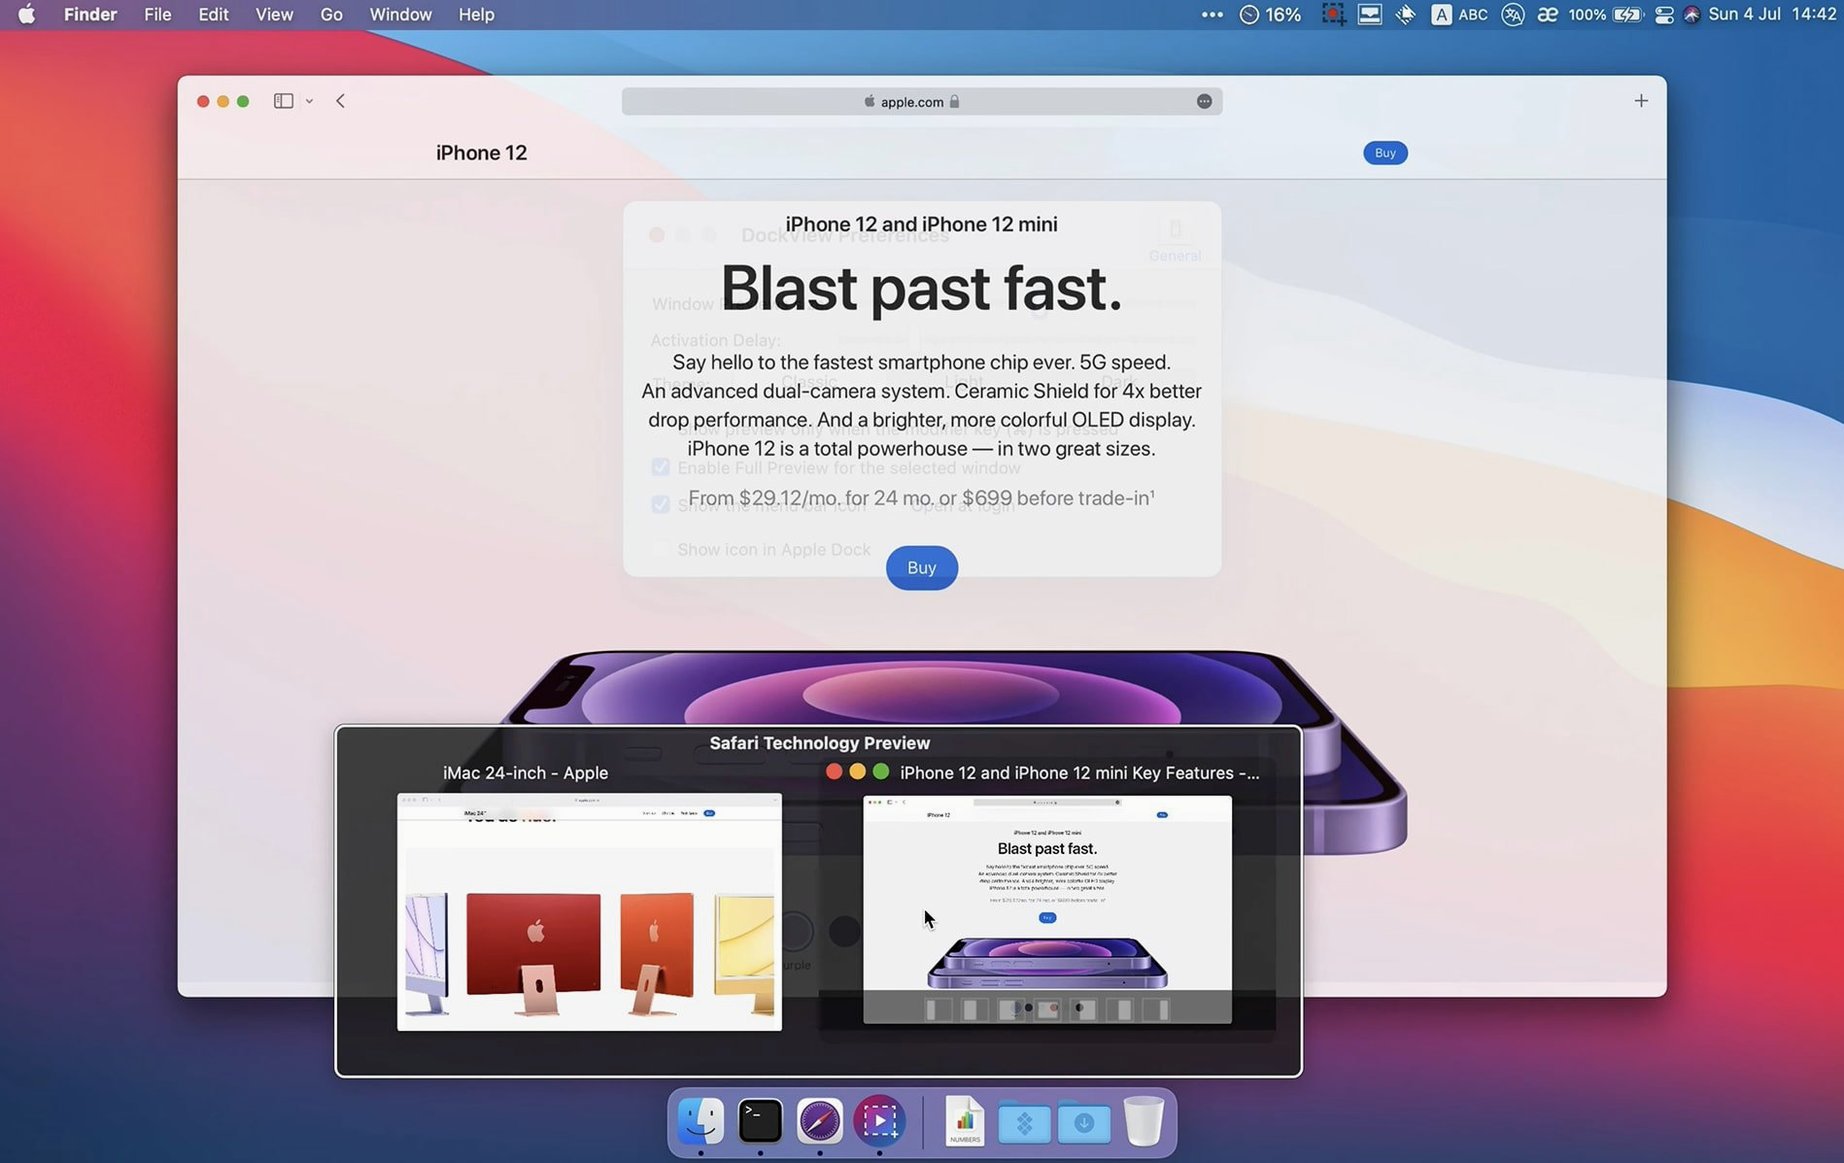Screen dimensions: 1844x1163
Task: Click the screen capture menu bar icon
Action: click(1333, 14)
